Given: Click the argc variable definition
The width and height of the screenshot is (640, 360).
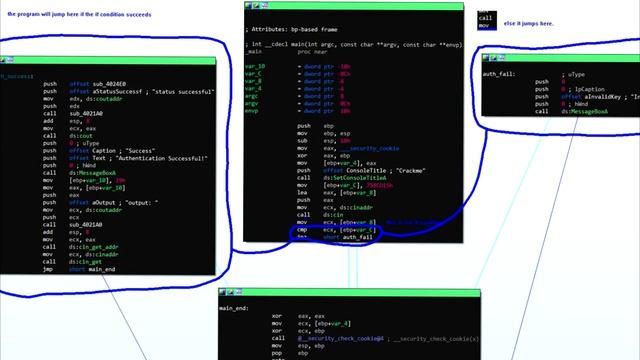Looking at the screenshot, I should click(x=295, y=96).
